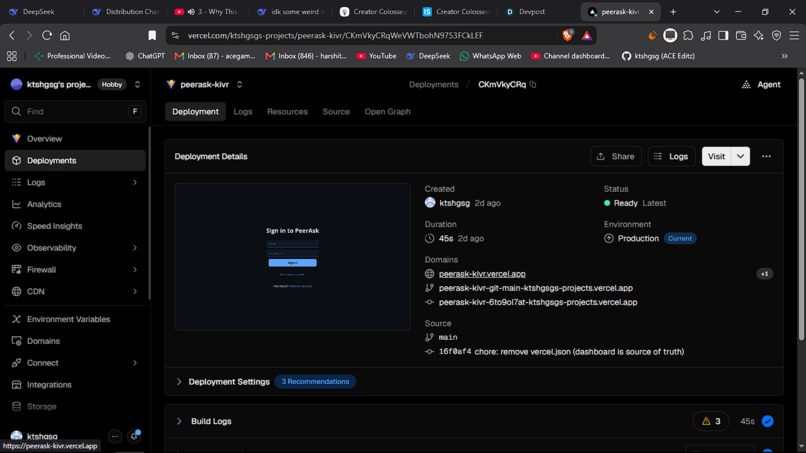
Task: Open peerask-kivr-6to9ol7at domain link
Action: point(538,302)
